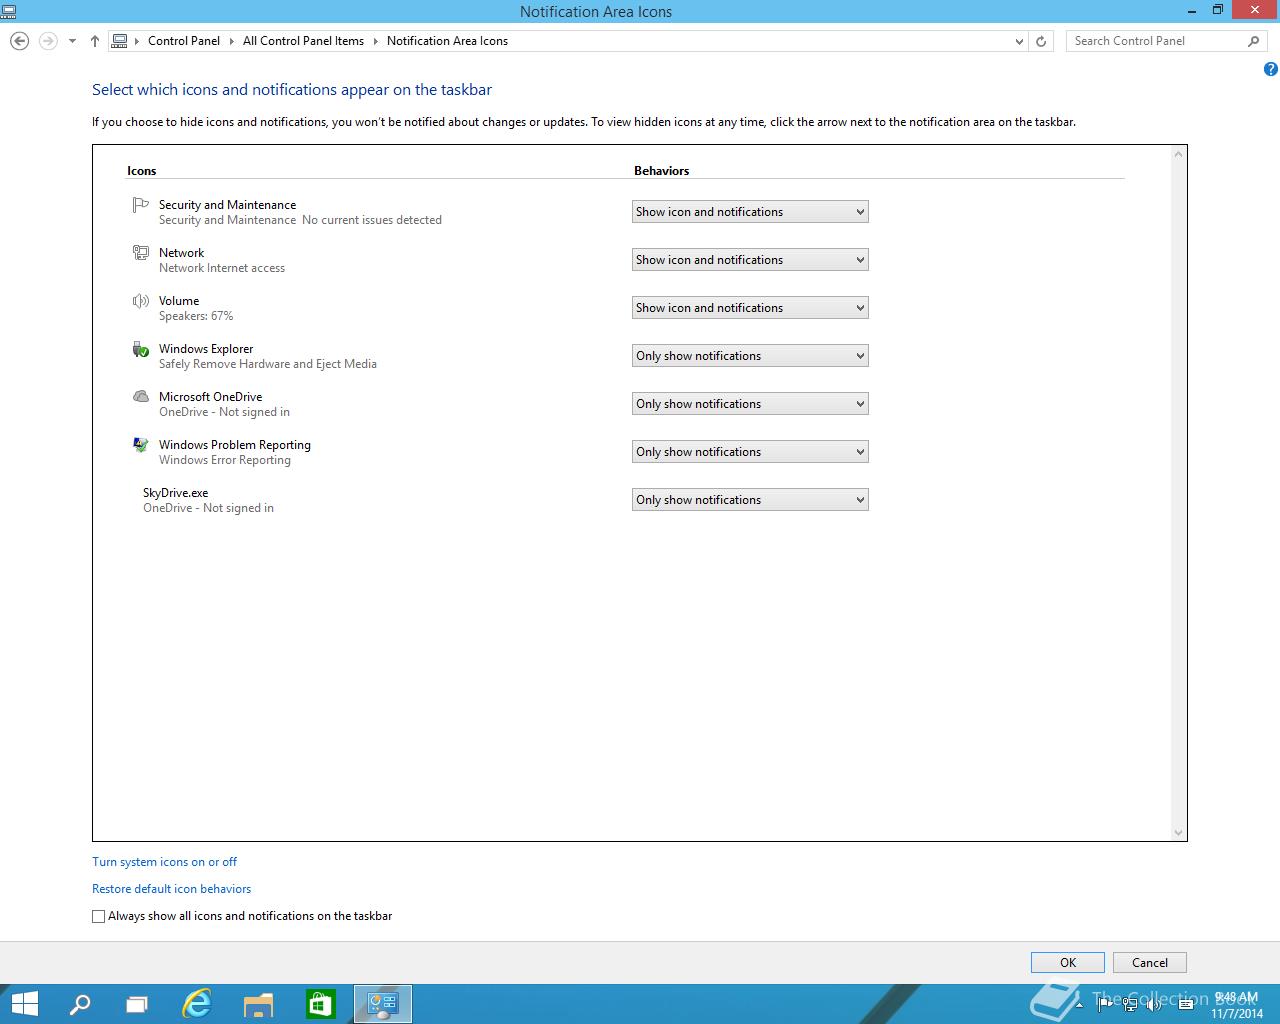The image size is (1280, 1024).
Task: Click Restore default icon behaviors link
Action: click(172, 889)
